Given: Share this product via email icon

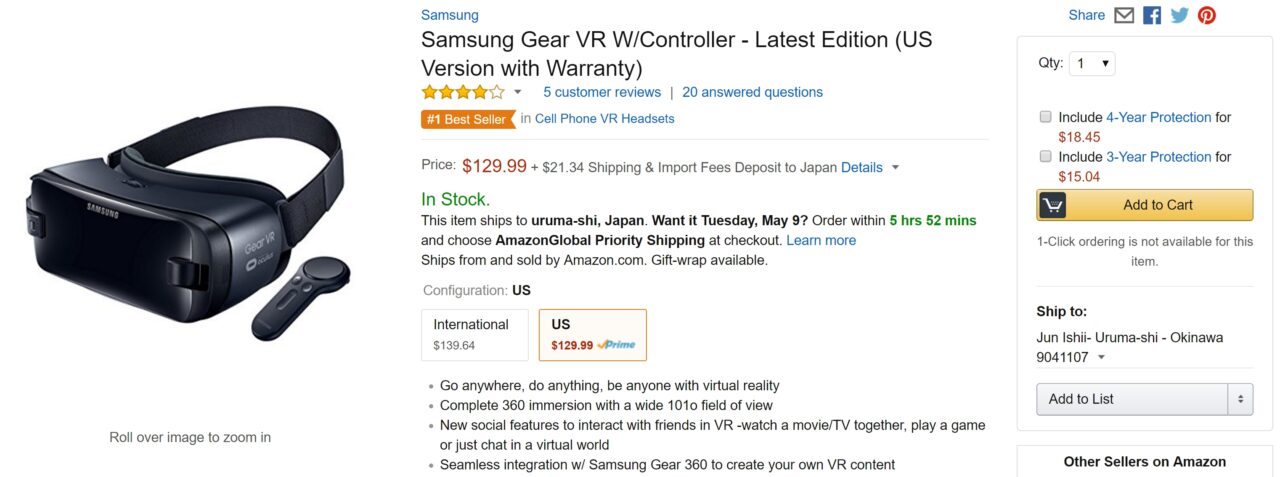Looking at the screenshot, I should point(1124,15).
